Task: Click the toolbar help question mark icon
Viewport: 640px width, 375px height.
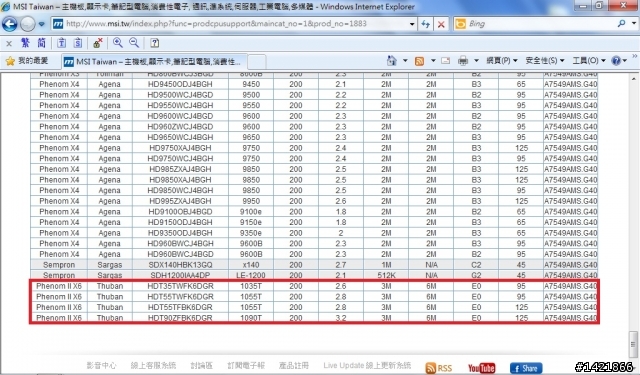Action: click(154, 42)
